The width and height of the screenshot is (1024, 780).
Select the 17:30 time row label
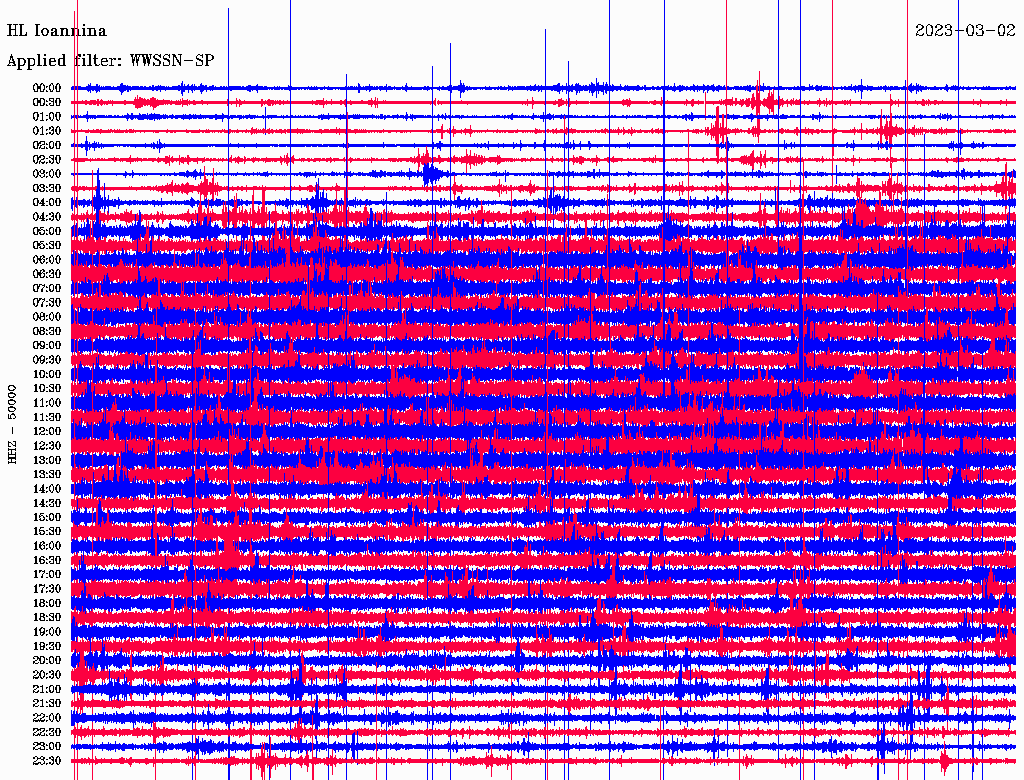point(47,589)
